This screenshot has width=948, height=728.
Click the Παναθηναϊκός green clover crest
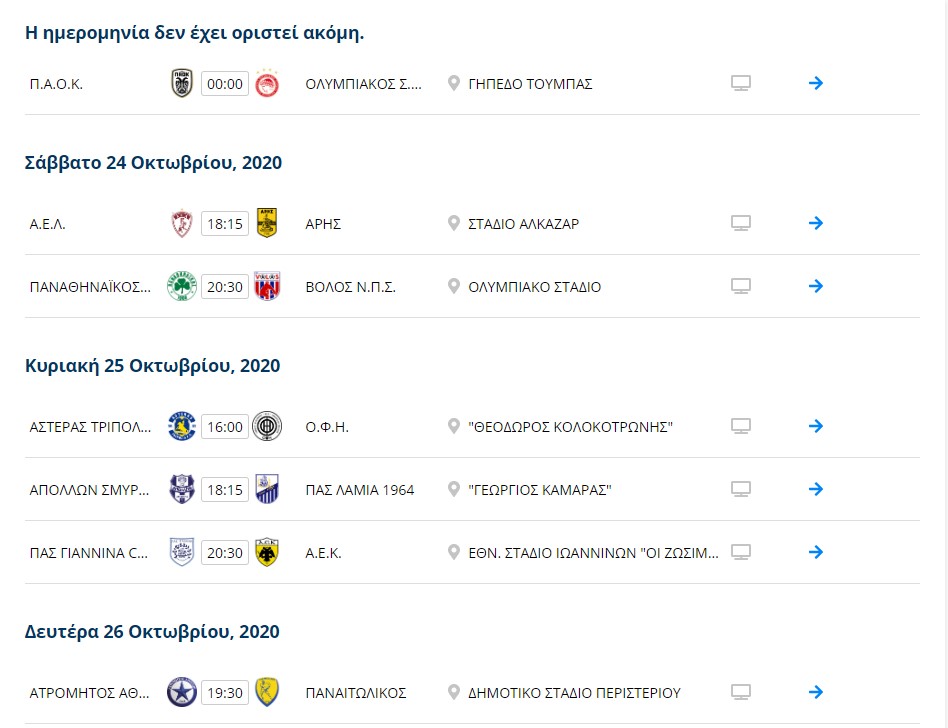point(182,286)
